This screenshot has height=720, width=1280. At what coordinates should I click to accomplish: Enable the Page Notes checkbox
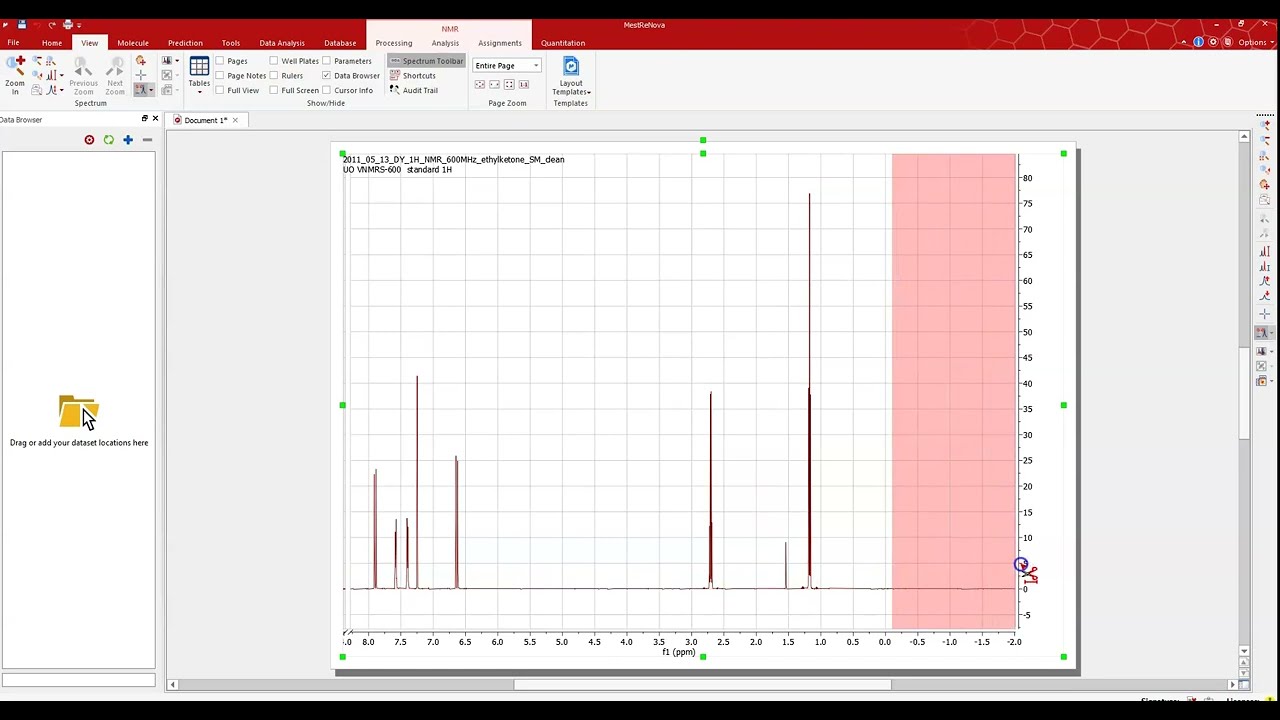(x=220, y=76)
